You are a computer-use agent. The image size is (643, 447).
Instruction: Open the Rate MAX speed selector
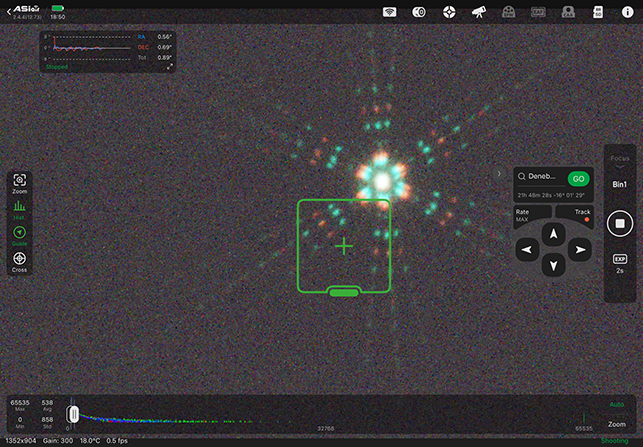pyautogui.click(x=523, y=214)
